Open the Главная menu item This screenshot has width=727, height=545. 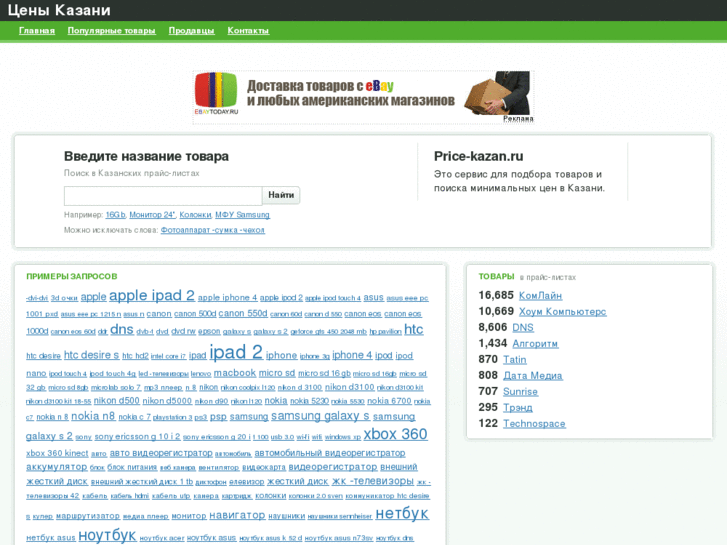pyautogui.click(x=37, y=31)
